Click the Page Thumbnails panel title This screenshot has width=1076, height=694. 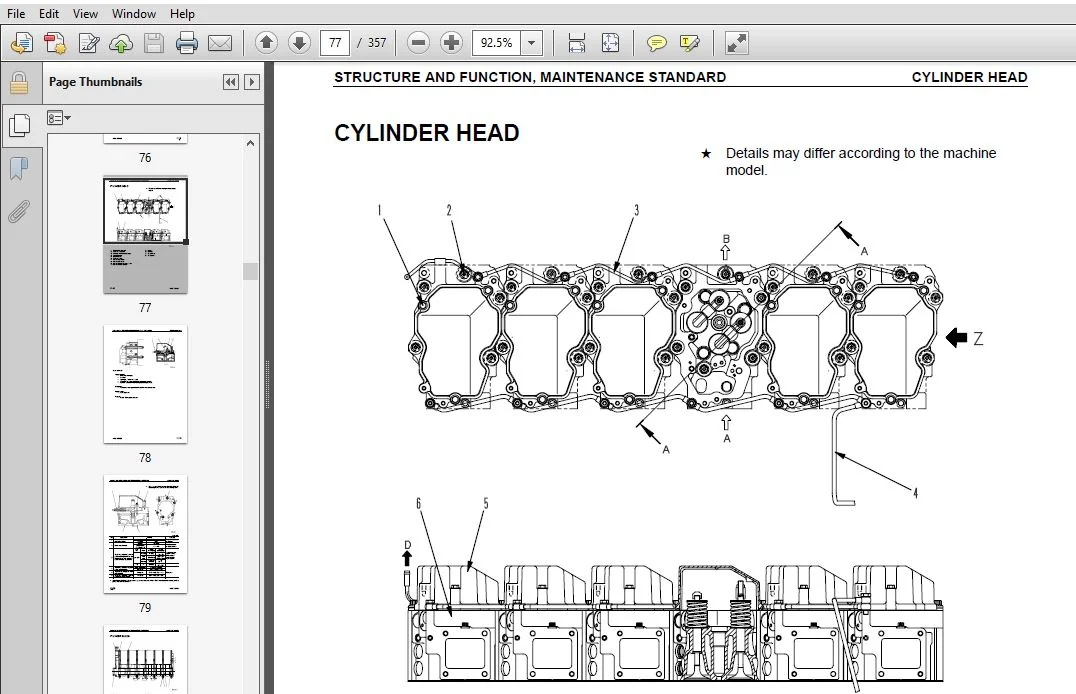(95, 82)
